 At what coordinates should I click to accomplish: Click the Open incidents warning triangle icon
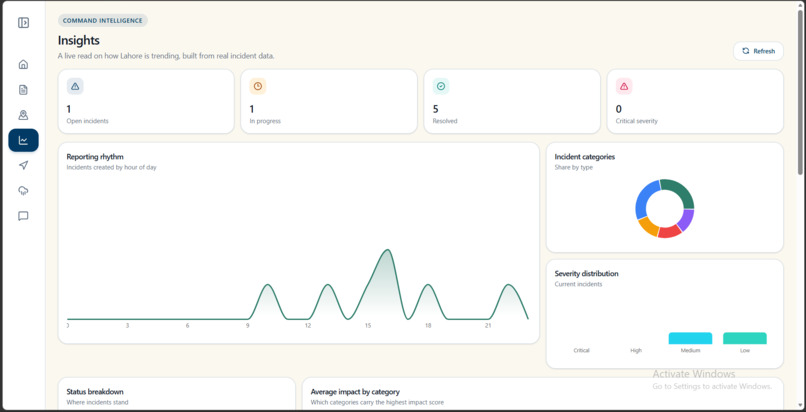[x=75, y=86]
